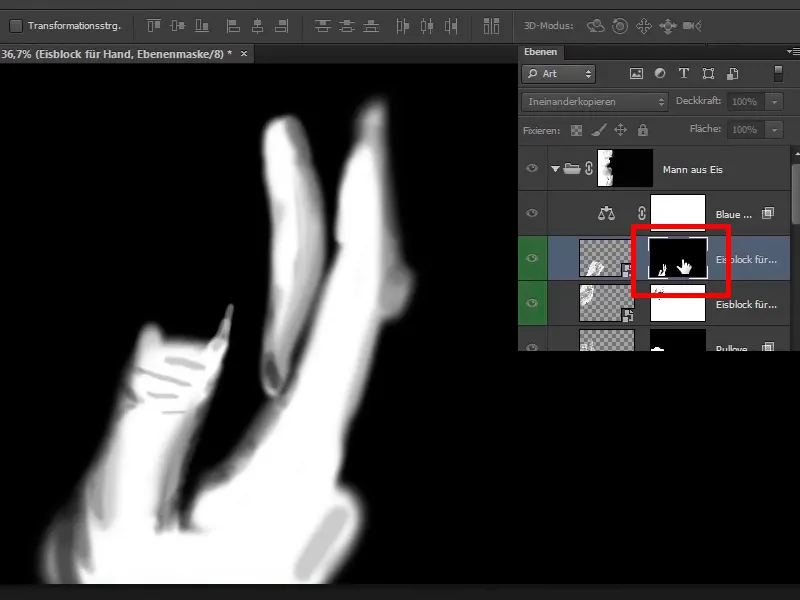The width and height of the screenshot is (800, 600).
Task: Click the selected Eisblock layer's content thumbnail
Action: tap(606, 258)
